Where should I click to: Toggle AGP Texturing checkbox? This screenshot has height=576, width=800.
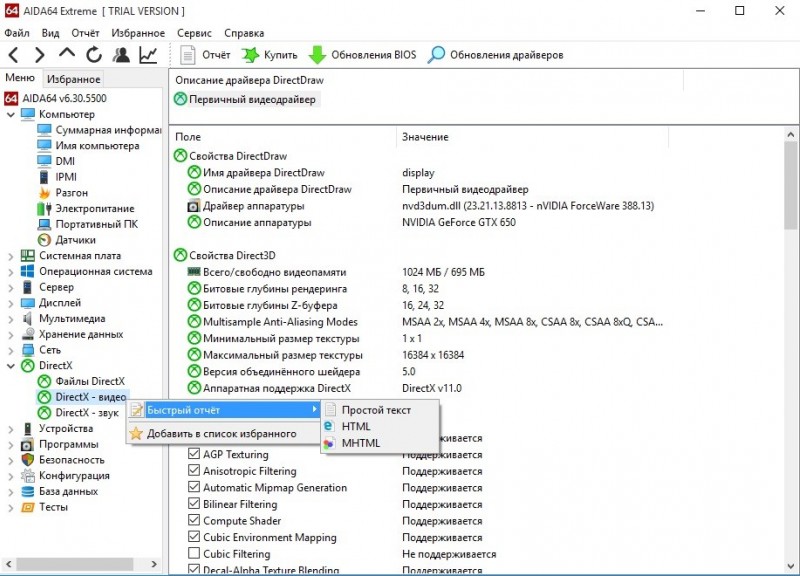(194, 454)
